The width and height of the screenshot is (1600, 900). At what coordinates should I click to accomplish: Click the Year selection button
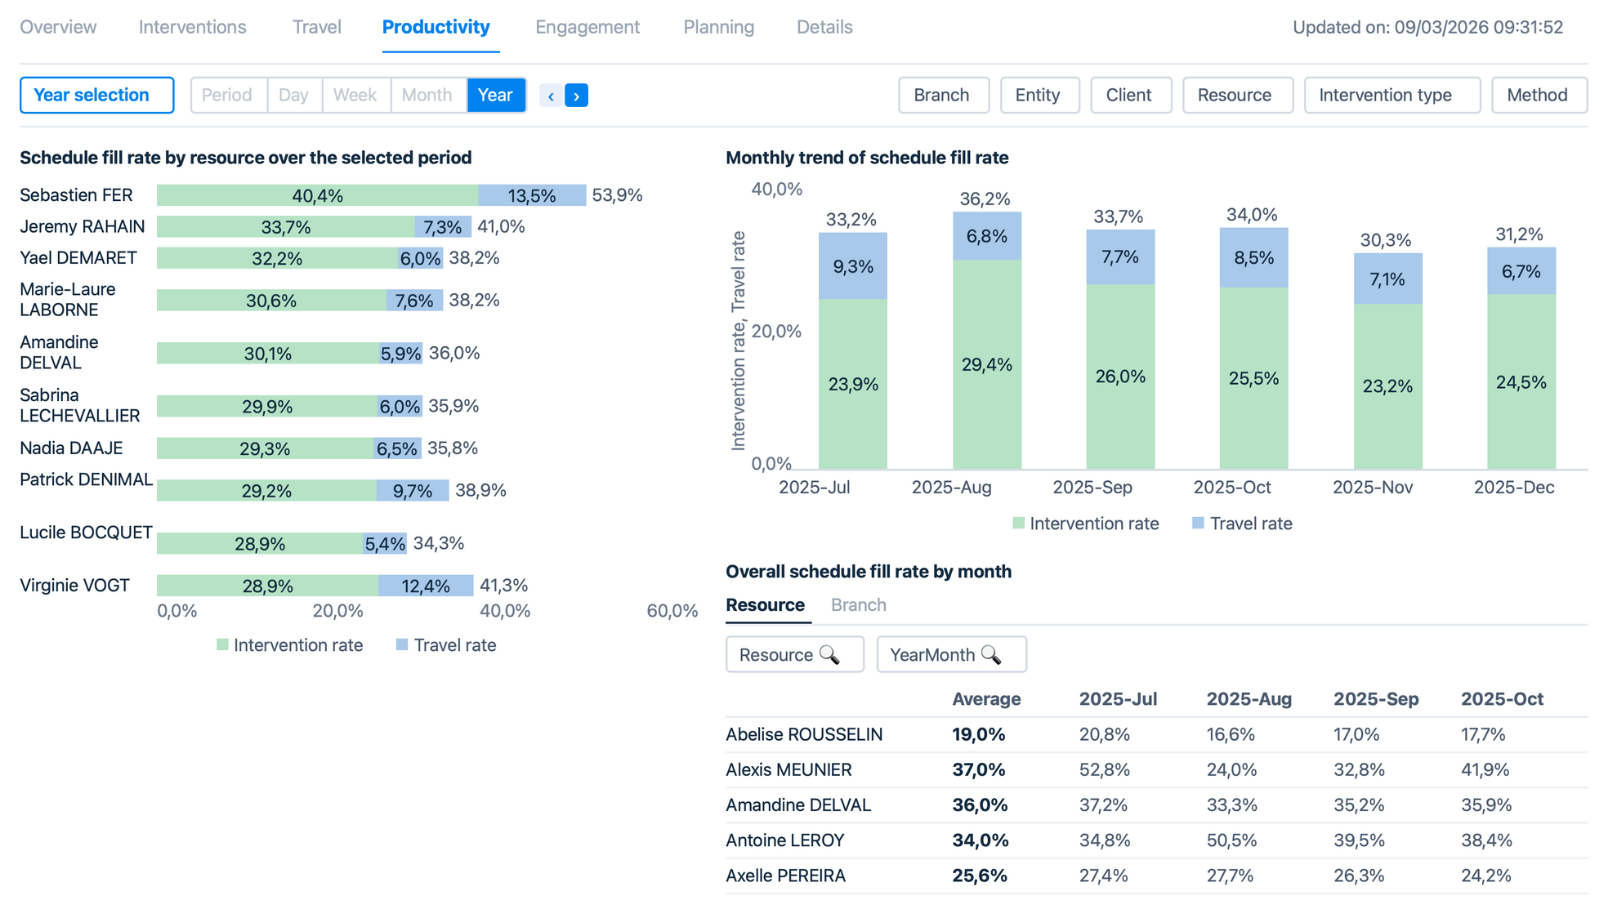tap(97, 95)
